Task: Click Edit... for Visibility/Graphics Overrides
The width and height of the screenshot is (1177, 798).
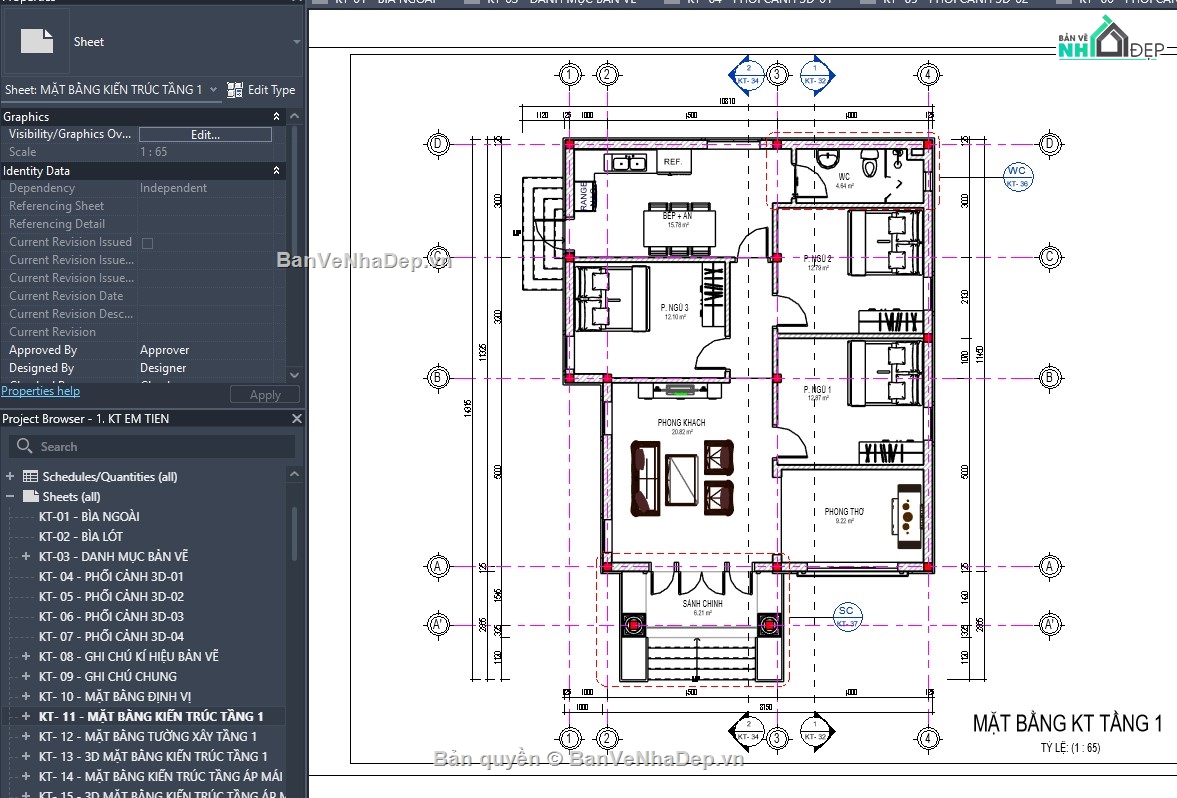Action: click(x=205, y=134)
